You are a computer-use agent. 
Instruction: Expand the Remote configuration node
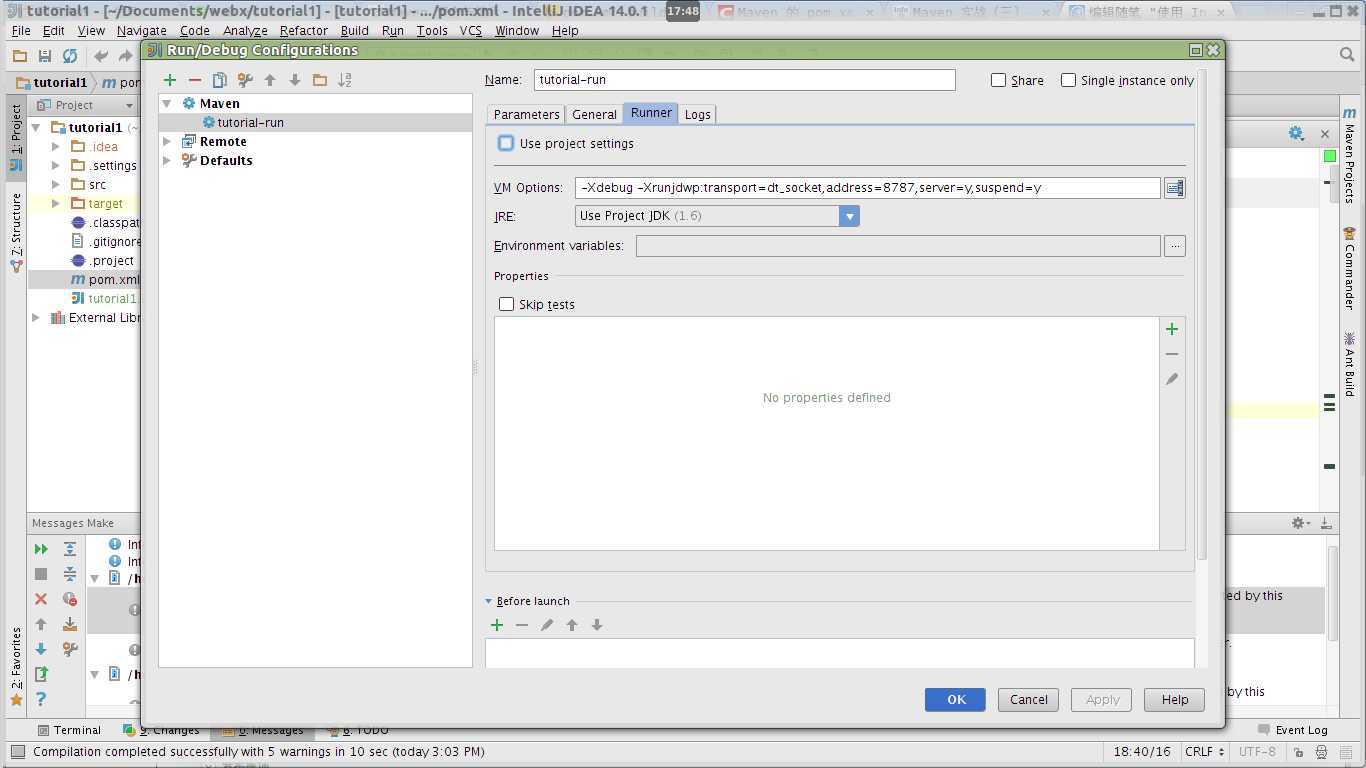click(167, 142)
